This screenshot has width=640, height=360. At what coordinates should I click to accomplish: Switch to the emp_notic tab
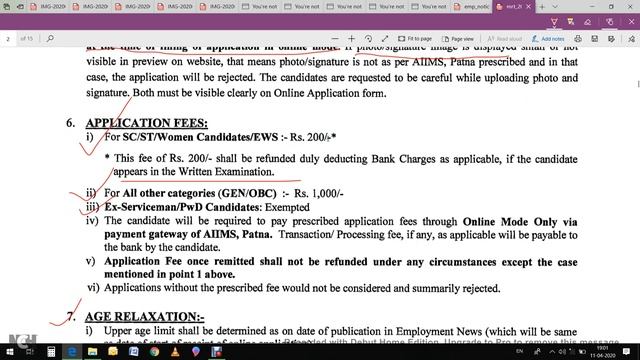(471, 7)
